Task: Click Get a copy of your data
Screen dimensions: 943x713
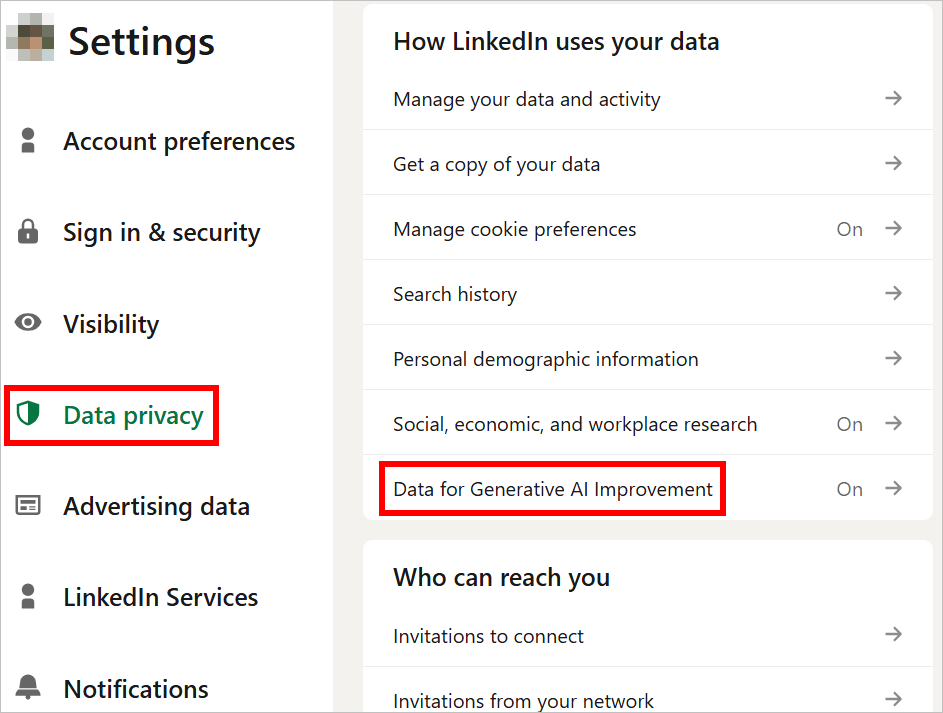Action: point(497,163)
